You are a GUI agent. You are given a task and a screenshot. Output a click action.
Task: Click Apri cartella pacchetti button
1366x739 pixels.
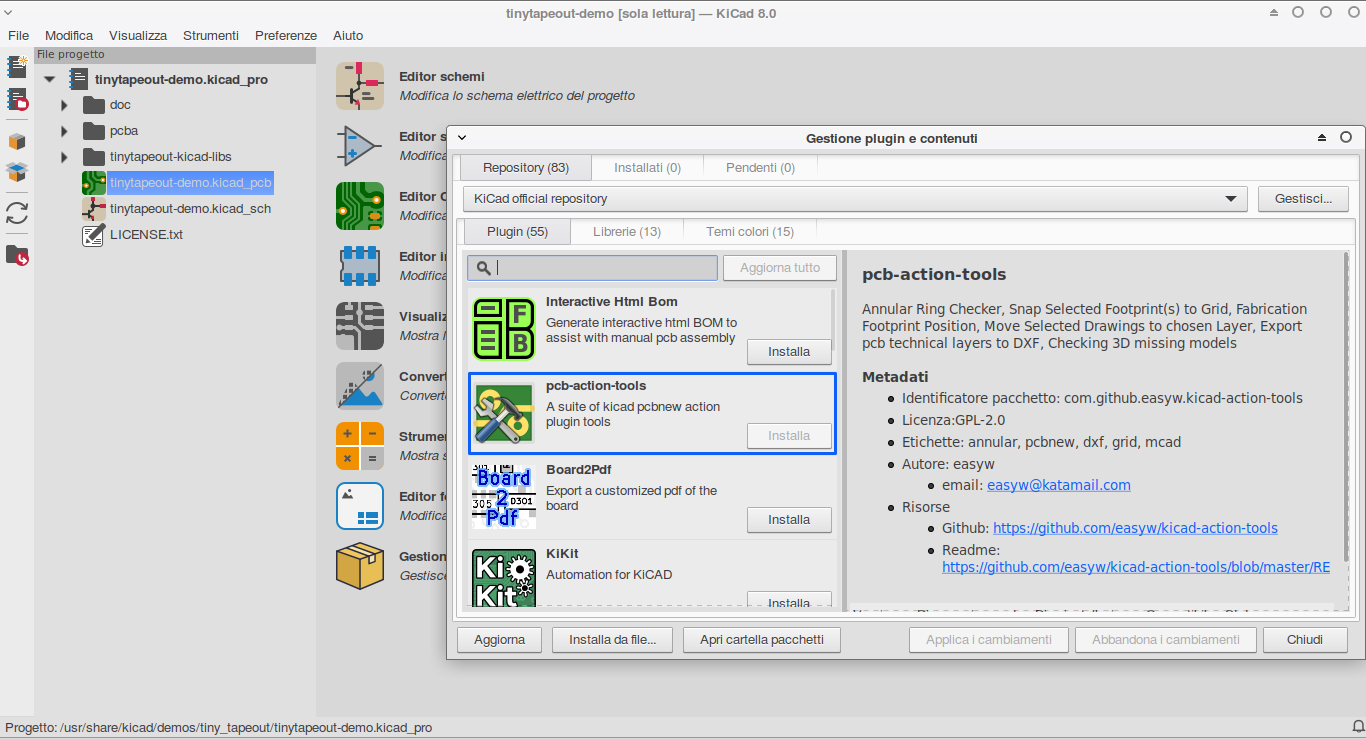[x=762, y=640]
